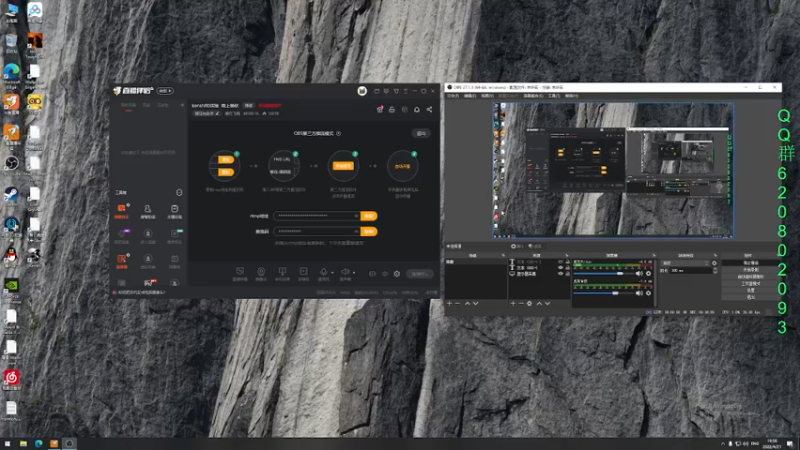Select the scene entry in OBS scenes list
The height and width of the screenshot is (450, 800).
pyautogui.click(x=476, y=262)
